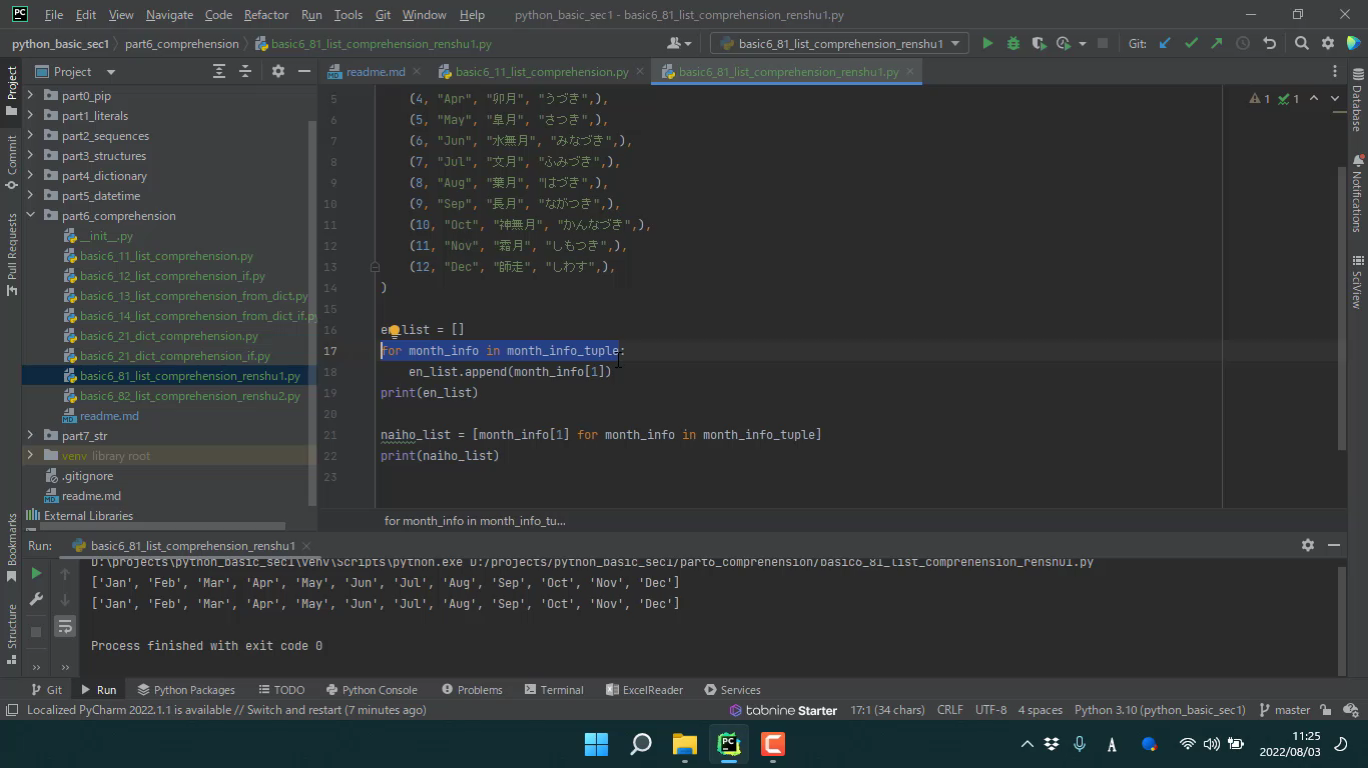This screenshot has width=1368, height=768.
Task: Click the intention lightbulb in editor
Action: pyautogui.click(x=394, y=330)
